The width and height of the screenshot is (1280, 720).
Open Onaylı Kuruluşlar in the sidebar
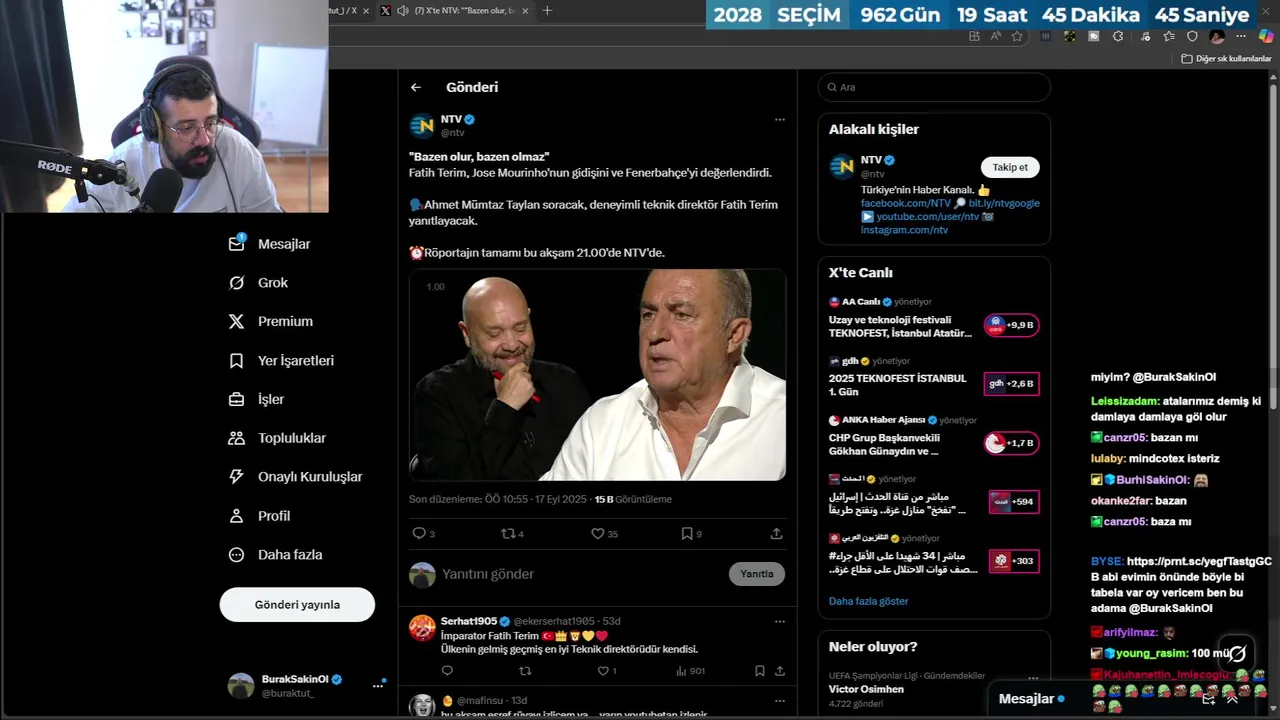[x=295, y=477]
